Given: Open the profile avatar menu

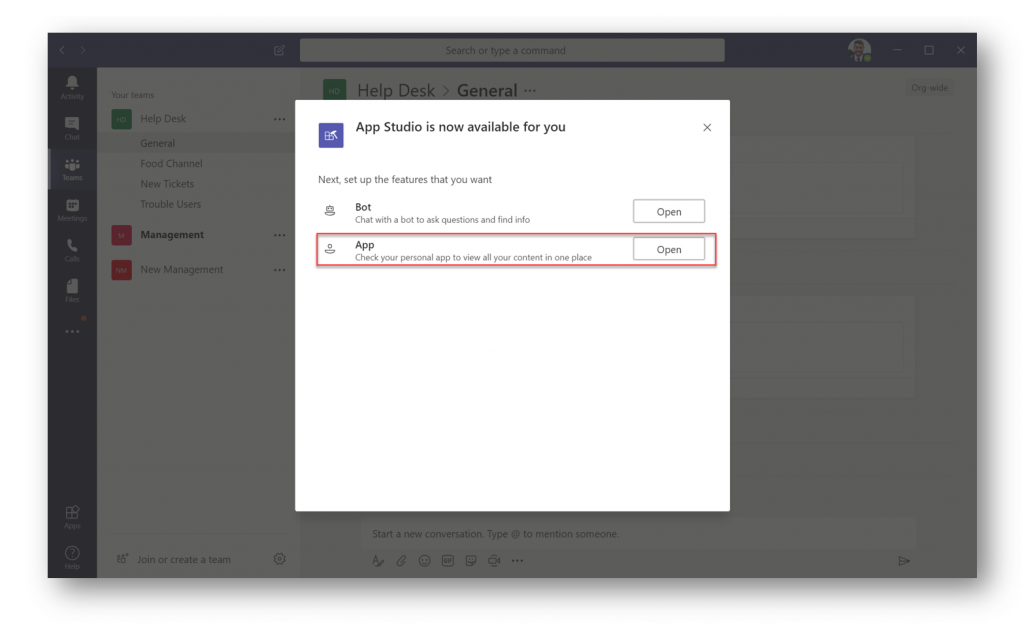Looking at the screenshot, I should 859,50.
